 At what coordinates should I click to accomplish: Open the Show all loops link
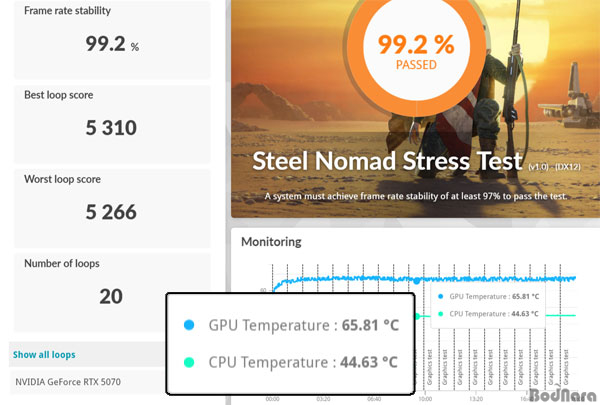[x=43, y=354]
